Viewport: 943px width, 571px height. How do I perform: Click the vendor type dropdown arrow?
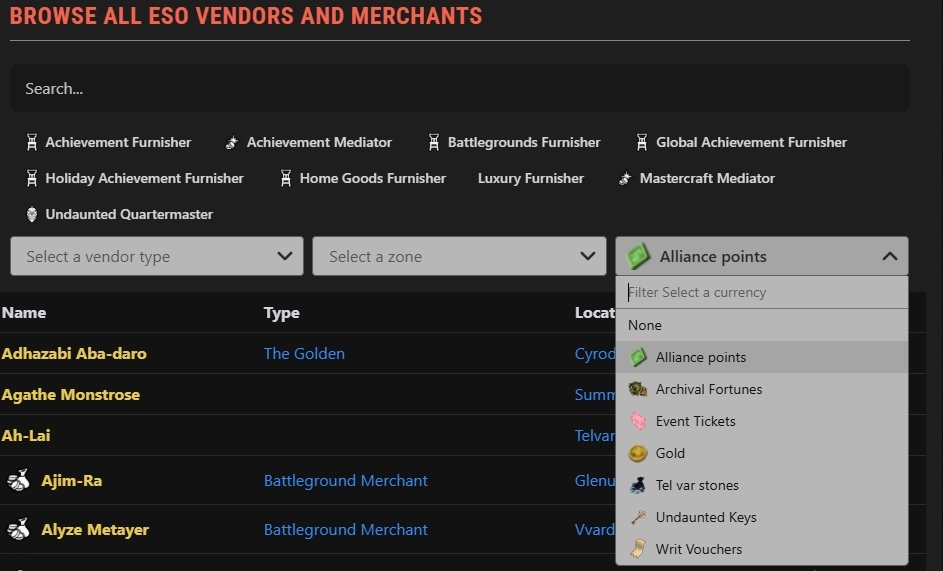tap(285, 256)
